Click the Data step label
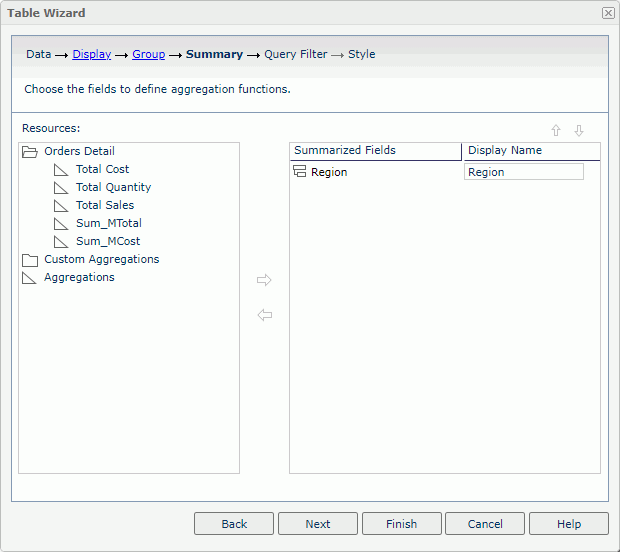 click(x=38, y=54)
